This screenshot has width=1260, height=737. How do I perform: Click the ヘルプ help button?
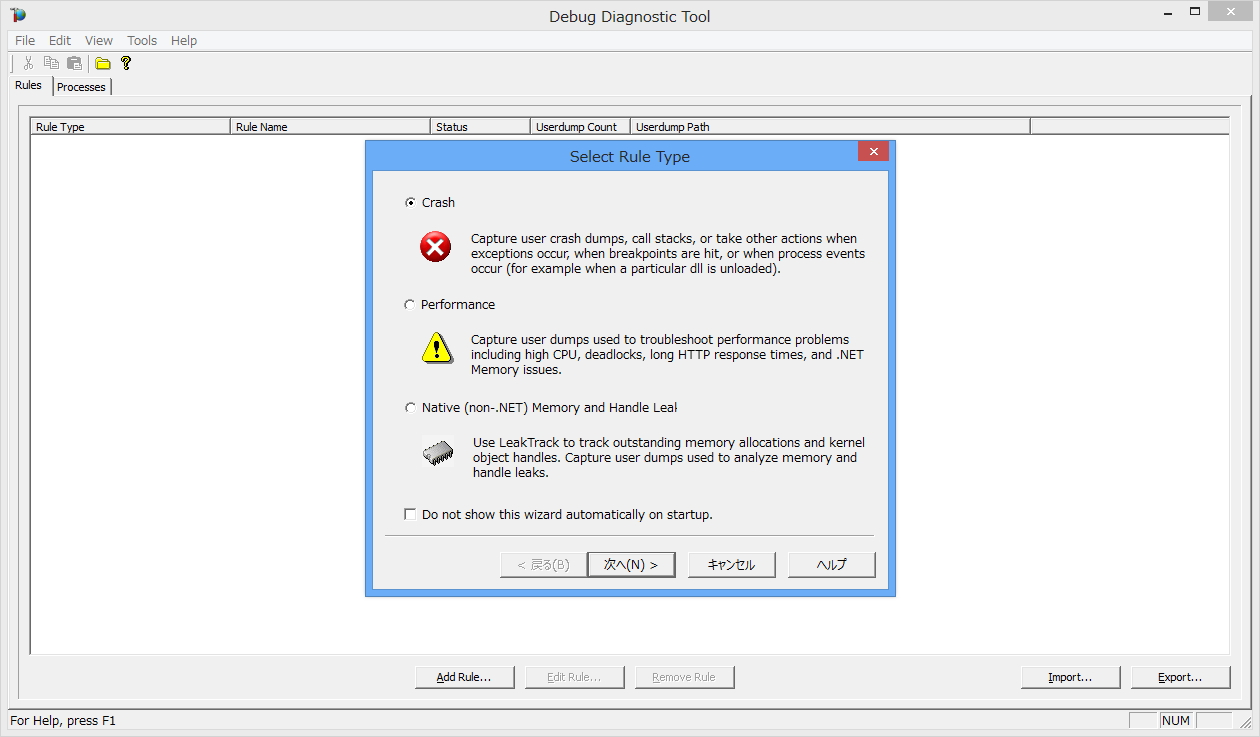coord(832,564)
